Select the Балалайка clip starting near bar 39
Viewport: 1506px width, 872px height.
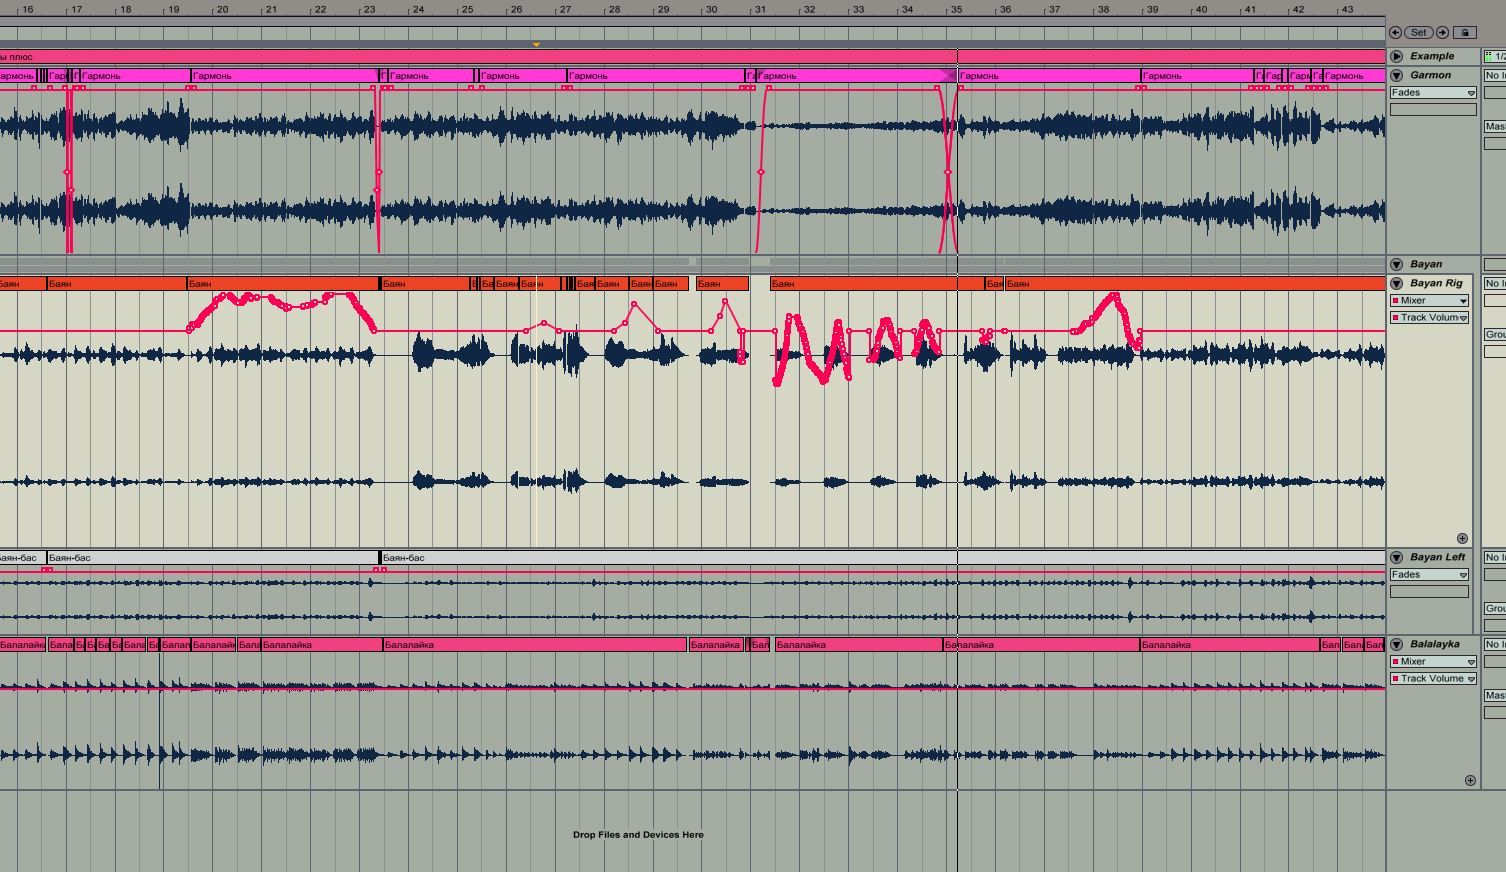coord(1230,645)
